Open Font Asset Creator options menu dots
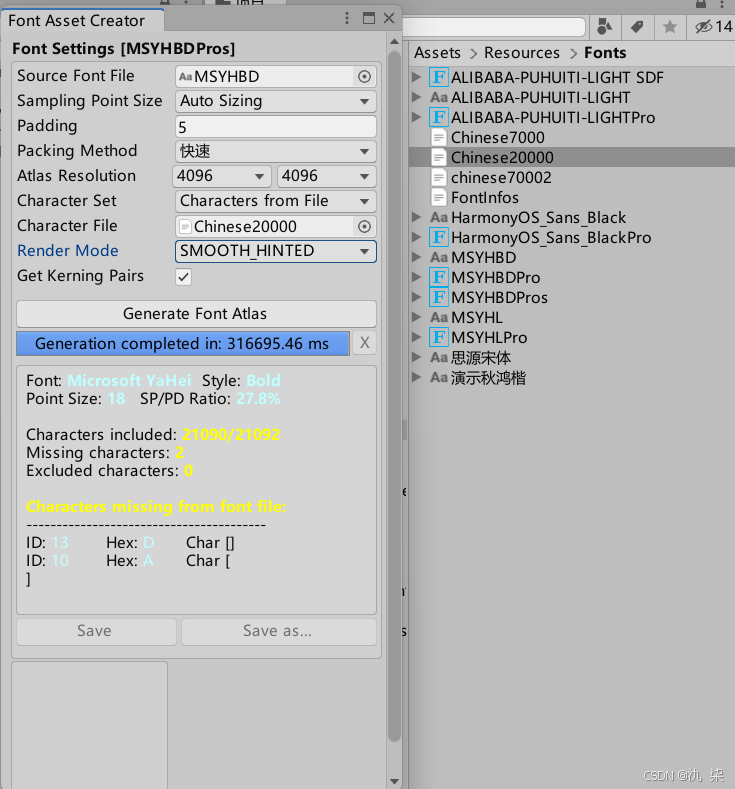Viewport: 735px width, 789px height. point(347,19)
